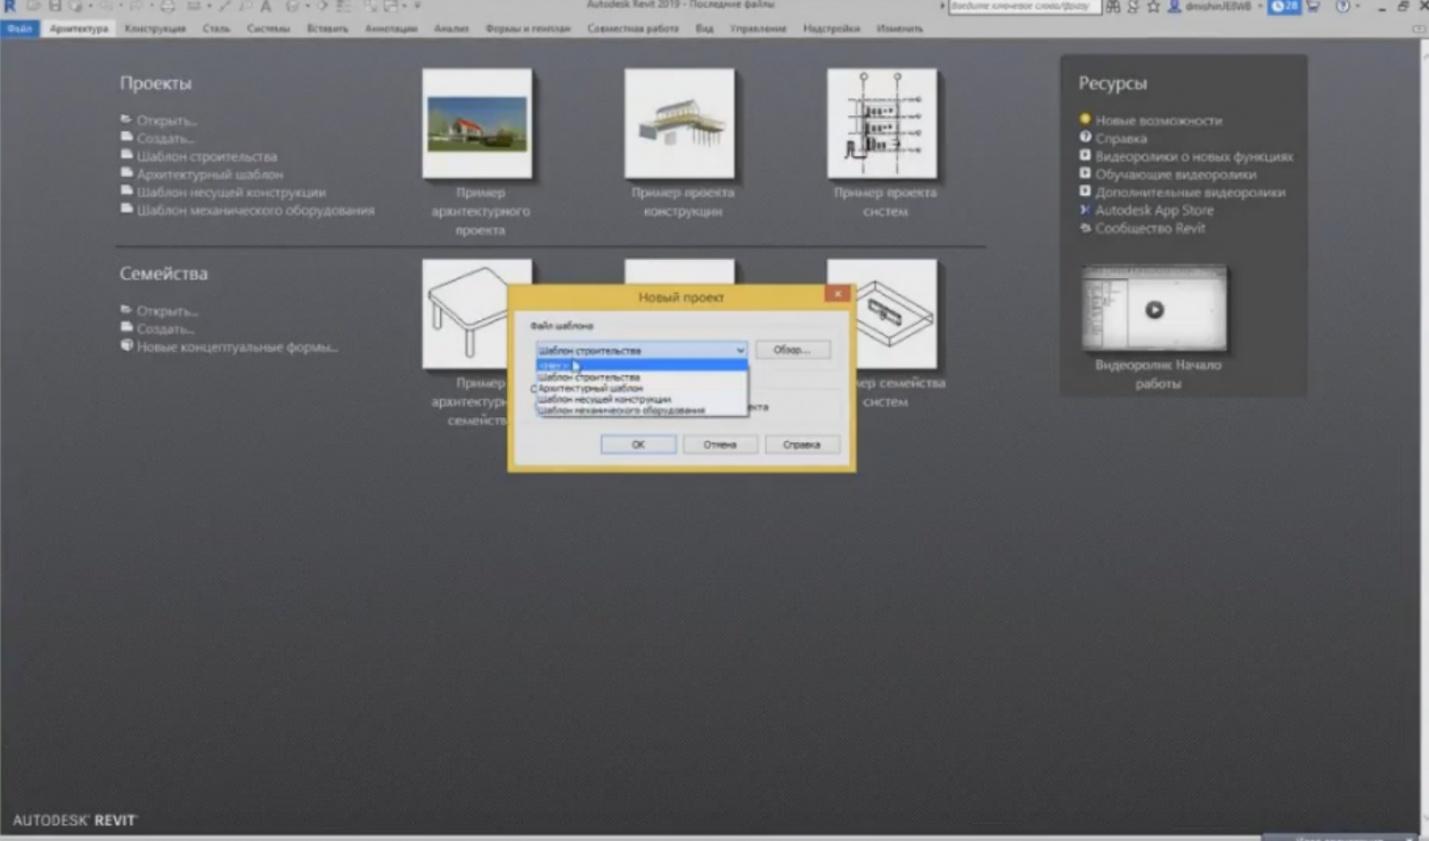Open the signed-in user account icon

(x=1174, y=6)
